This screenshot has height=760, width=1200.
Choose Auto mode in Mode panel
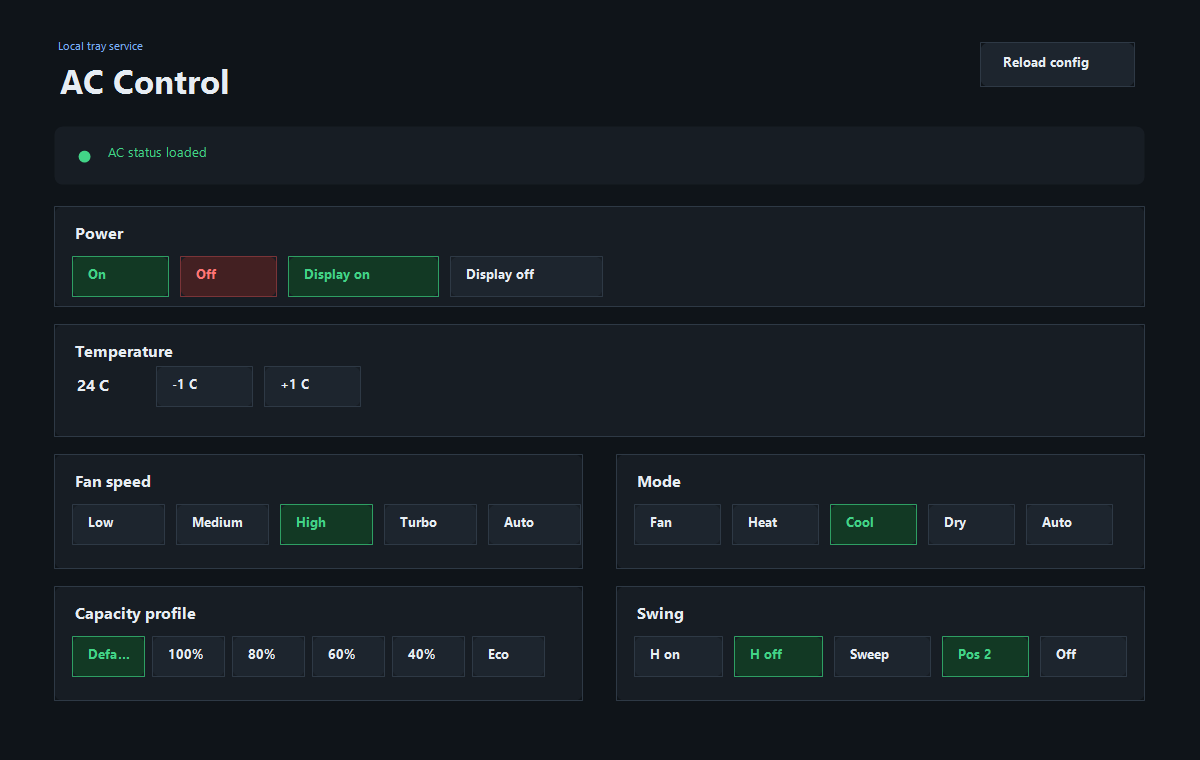point(1069,524)
